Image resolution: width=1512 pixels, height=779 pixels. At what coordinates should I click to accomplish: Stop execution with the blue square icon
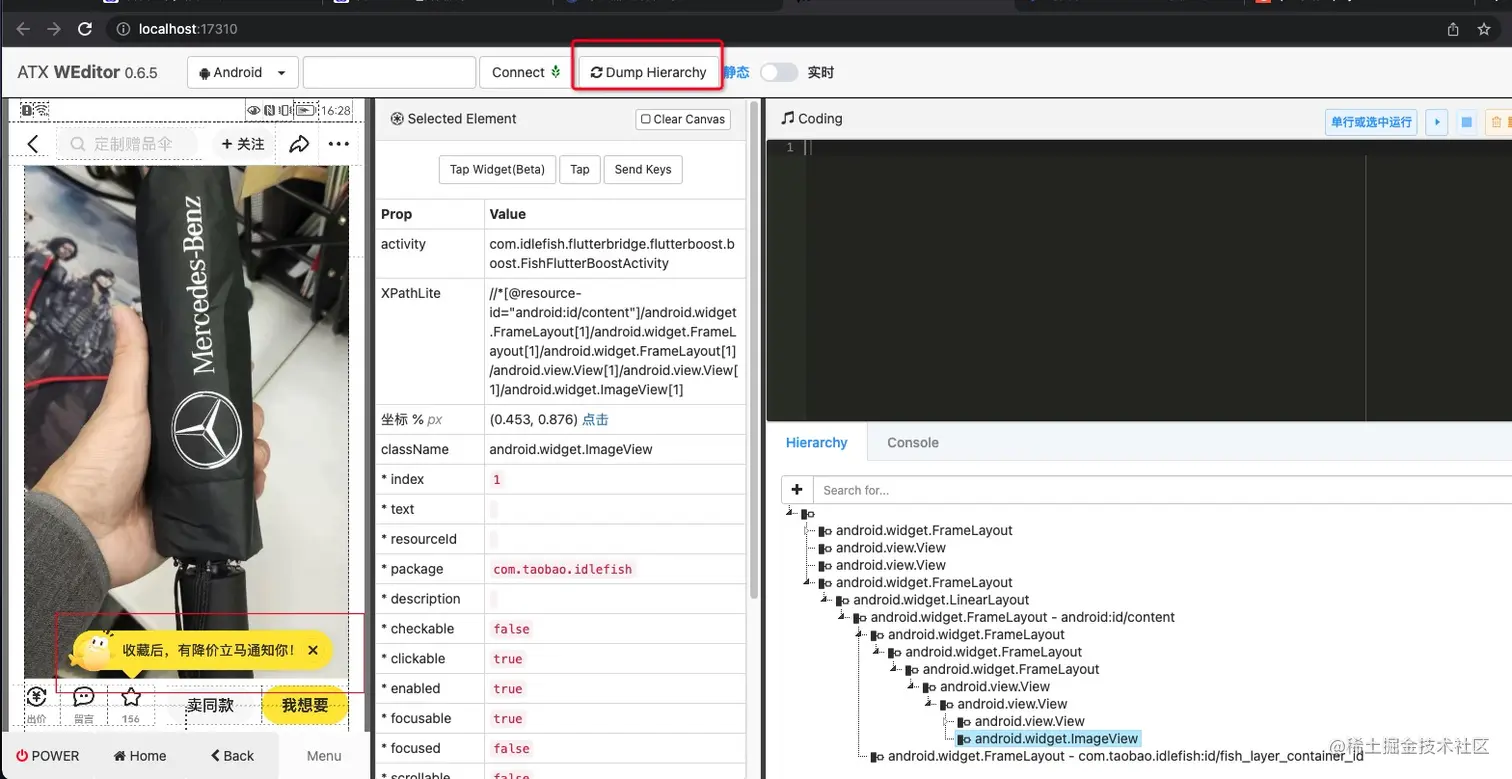click(x=1467, y=122)
